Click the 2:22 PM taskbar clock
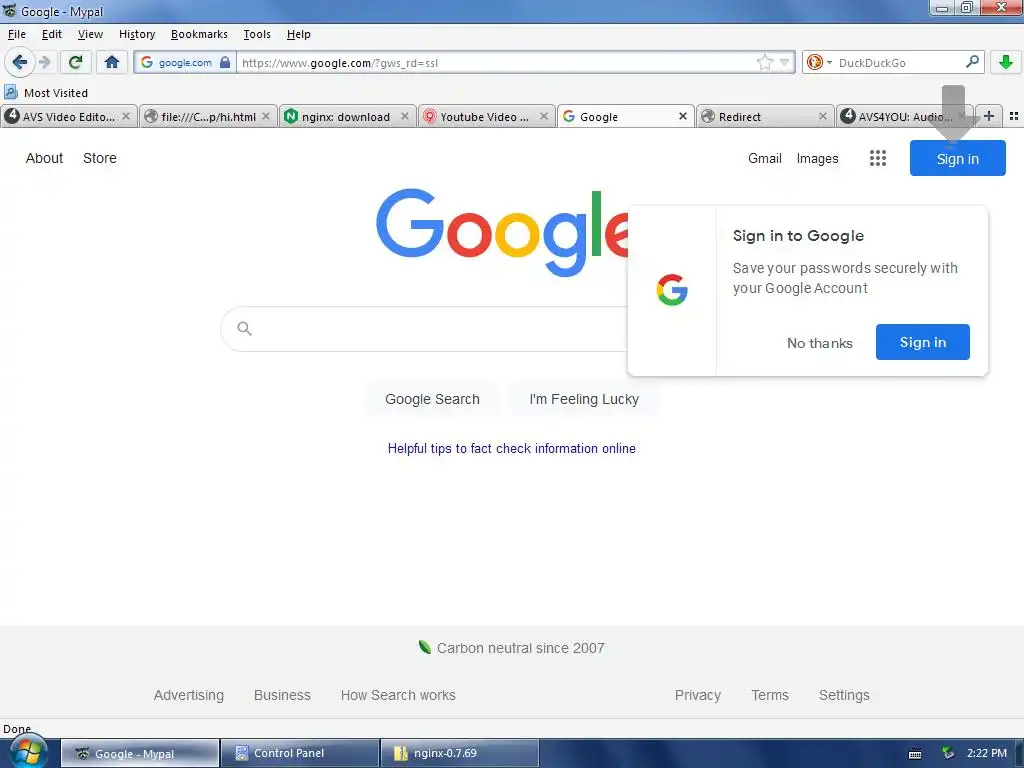1024x768 pixels. pos(986,753)
